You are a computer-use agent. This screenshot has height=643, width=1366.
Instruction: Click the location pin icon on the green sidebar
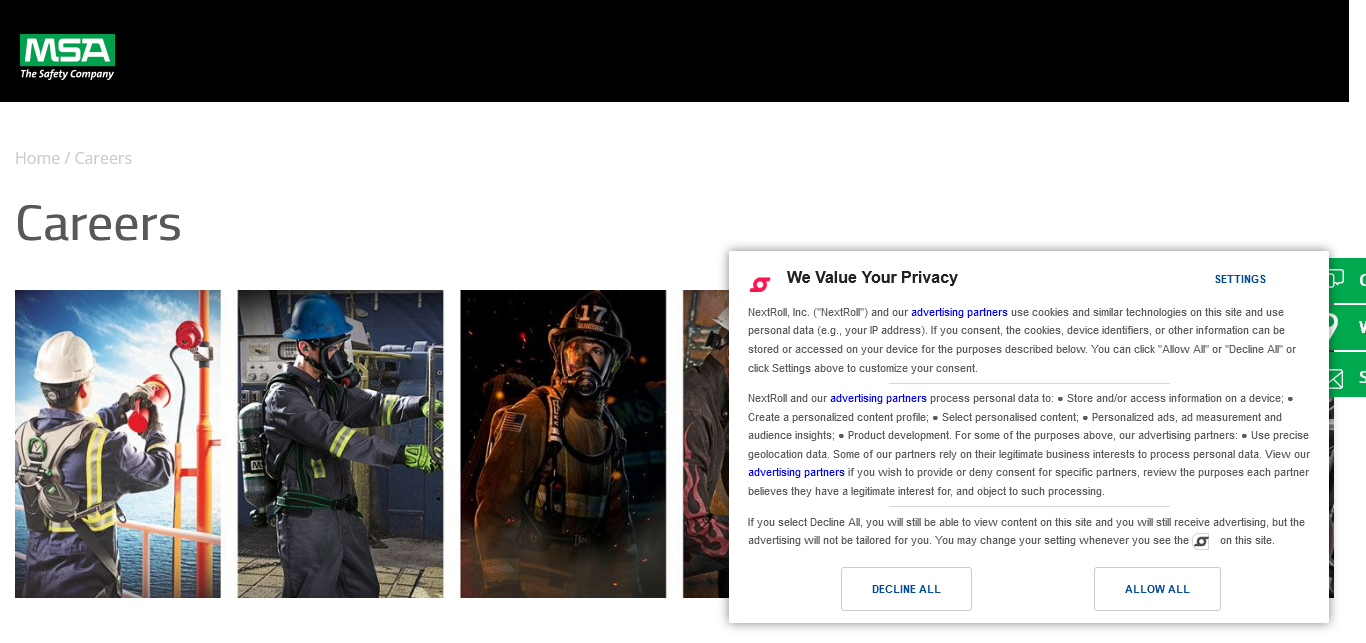(1332, 327)
